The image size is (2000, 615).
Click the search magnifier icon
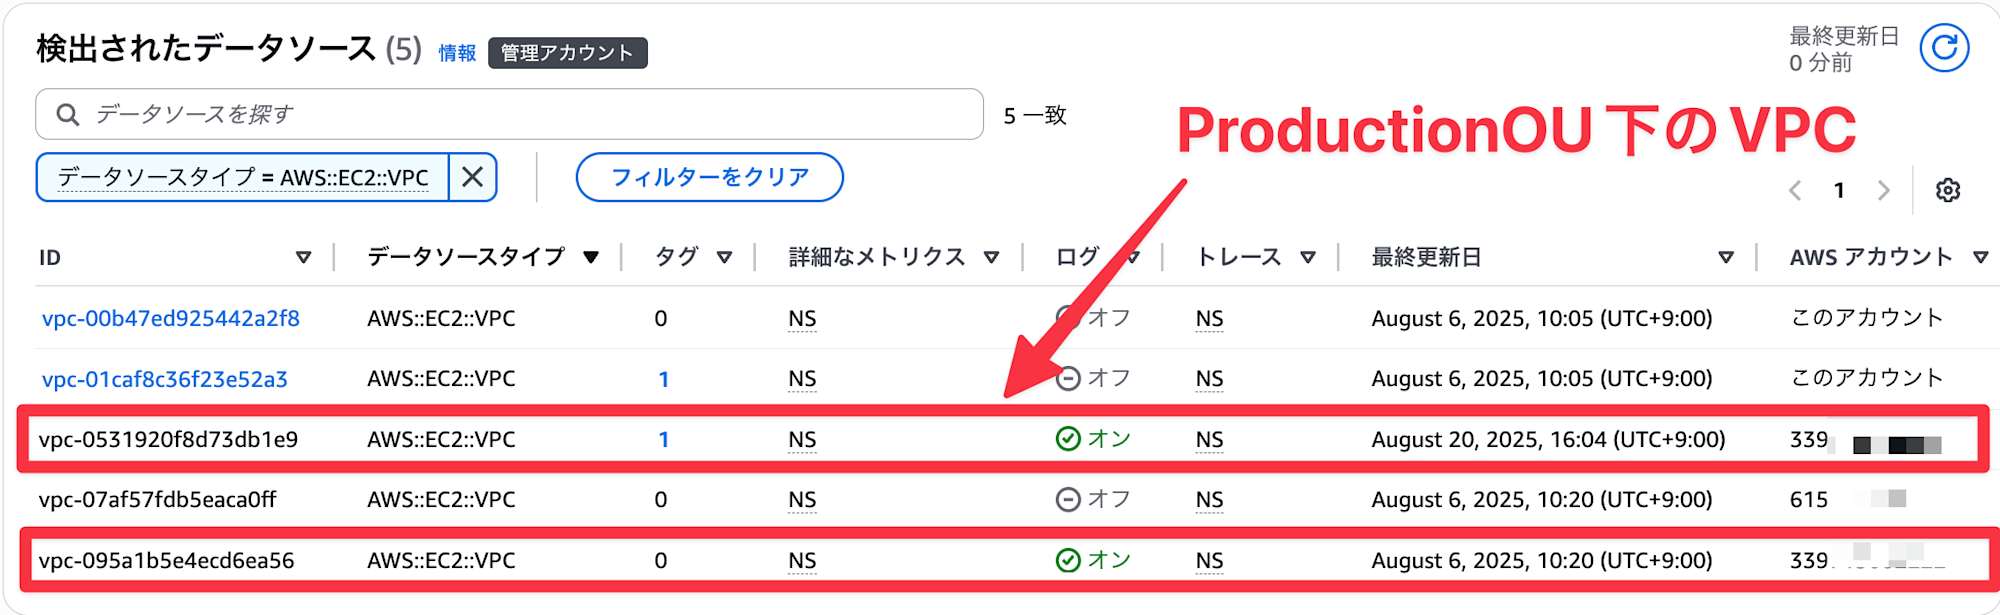(x=68, y=114)
